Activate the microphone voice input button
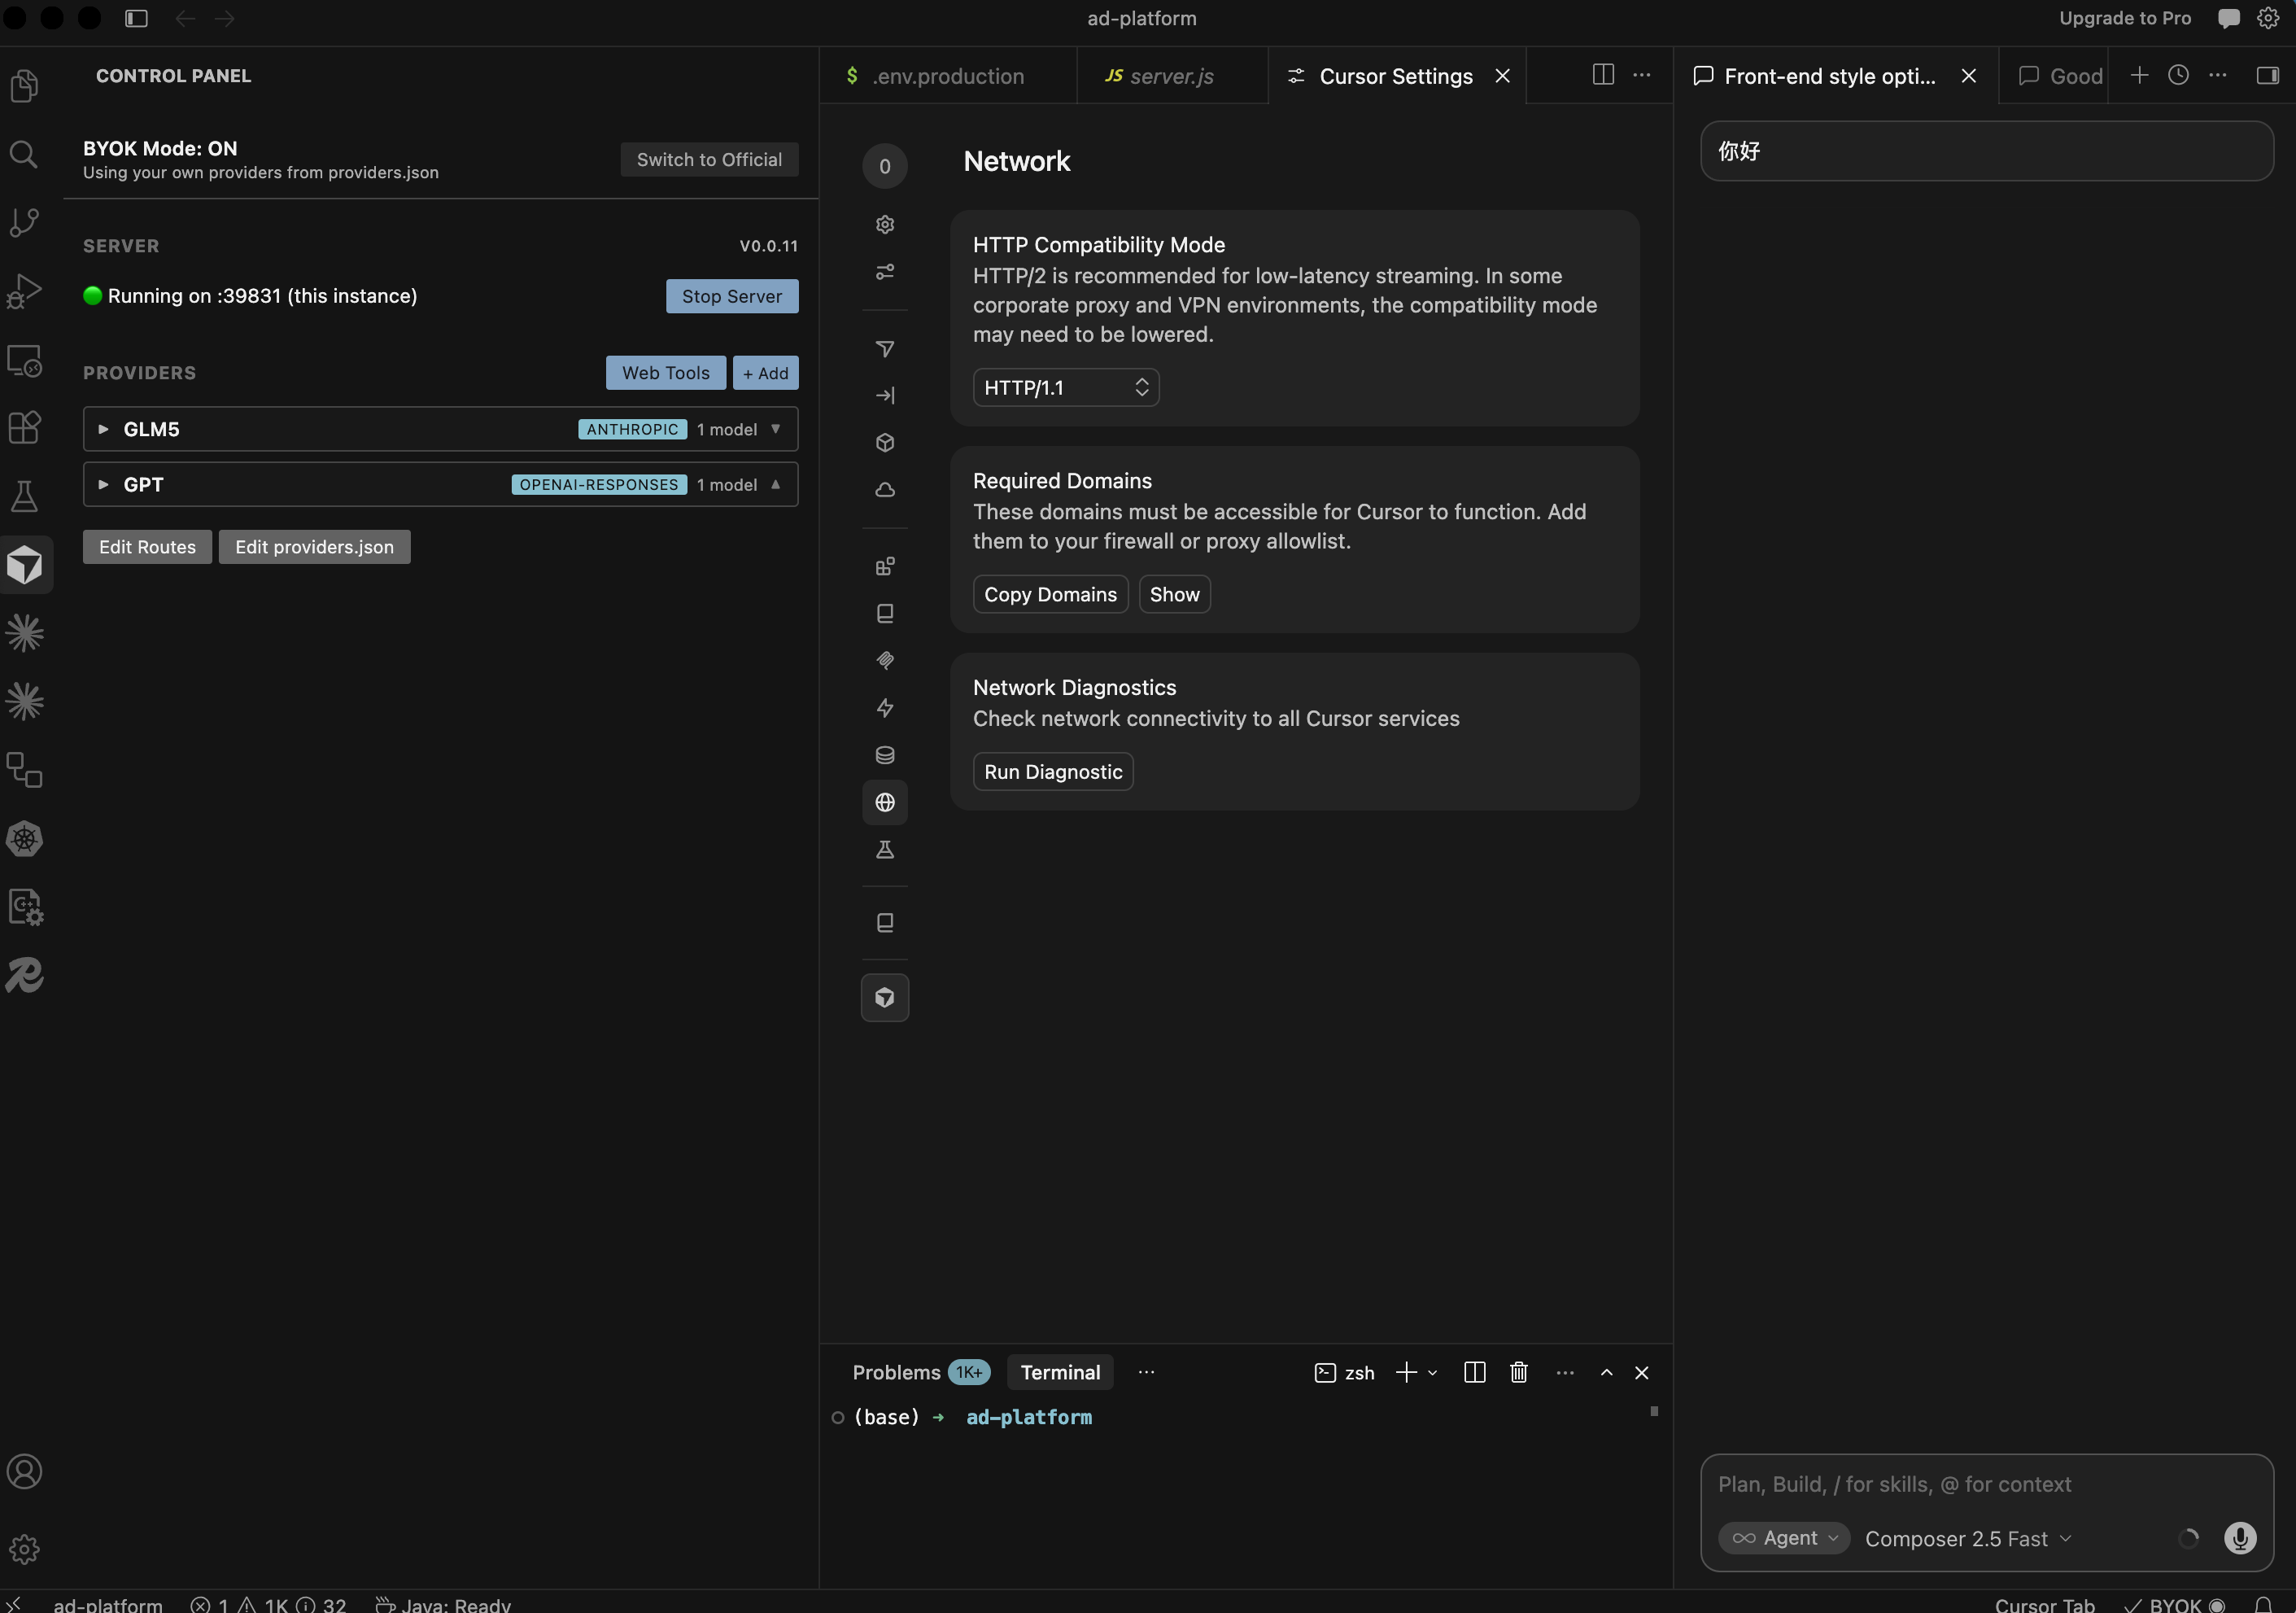This screenshot has width=2296, height=1613. click(x=2240, y=1538)
